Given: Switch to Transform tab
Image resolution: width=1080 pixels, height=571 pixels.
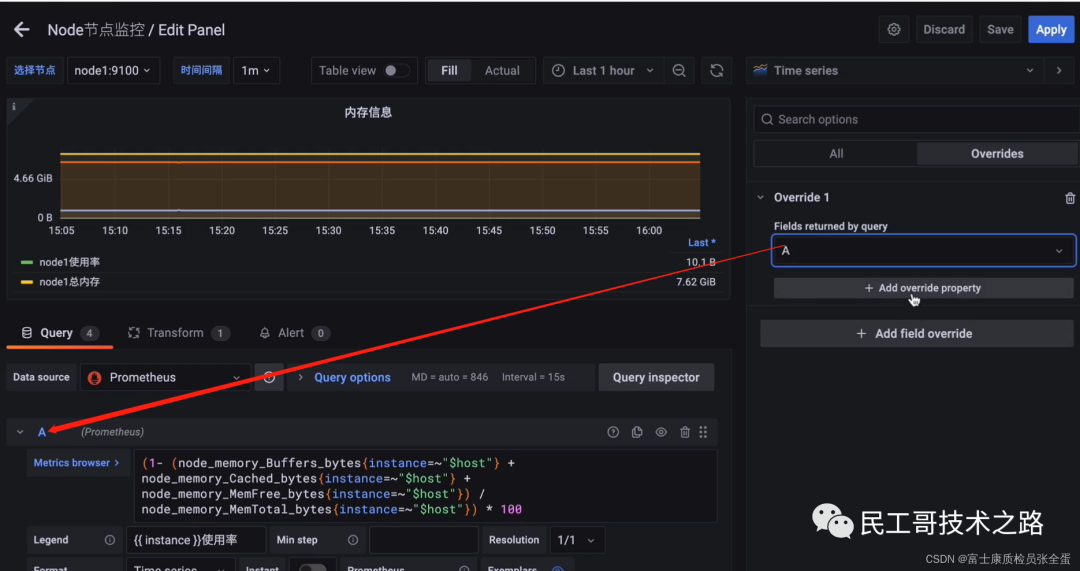Looking at the screenshot, I should tap(178, 333).
